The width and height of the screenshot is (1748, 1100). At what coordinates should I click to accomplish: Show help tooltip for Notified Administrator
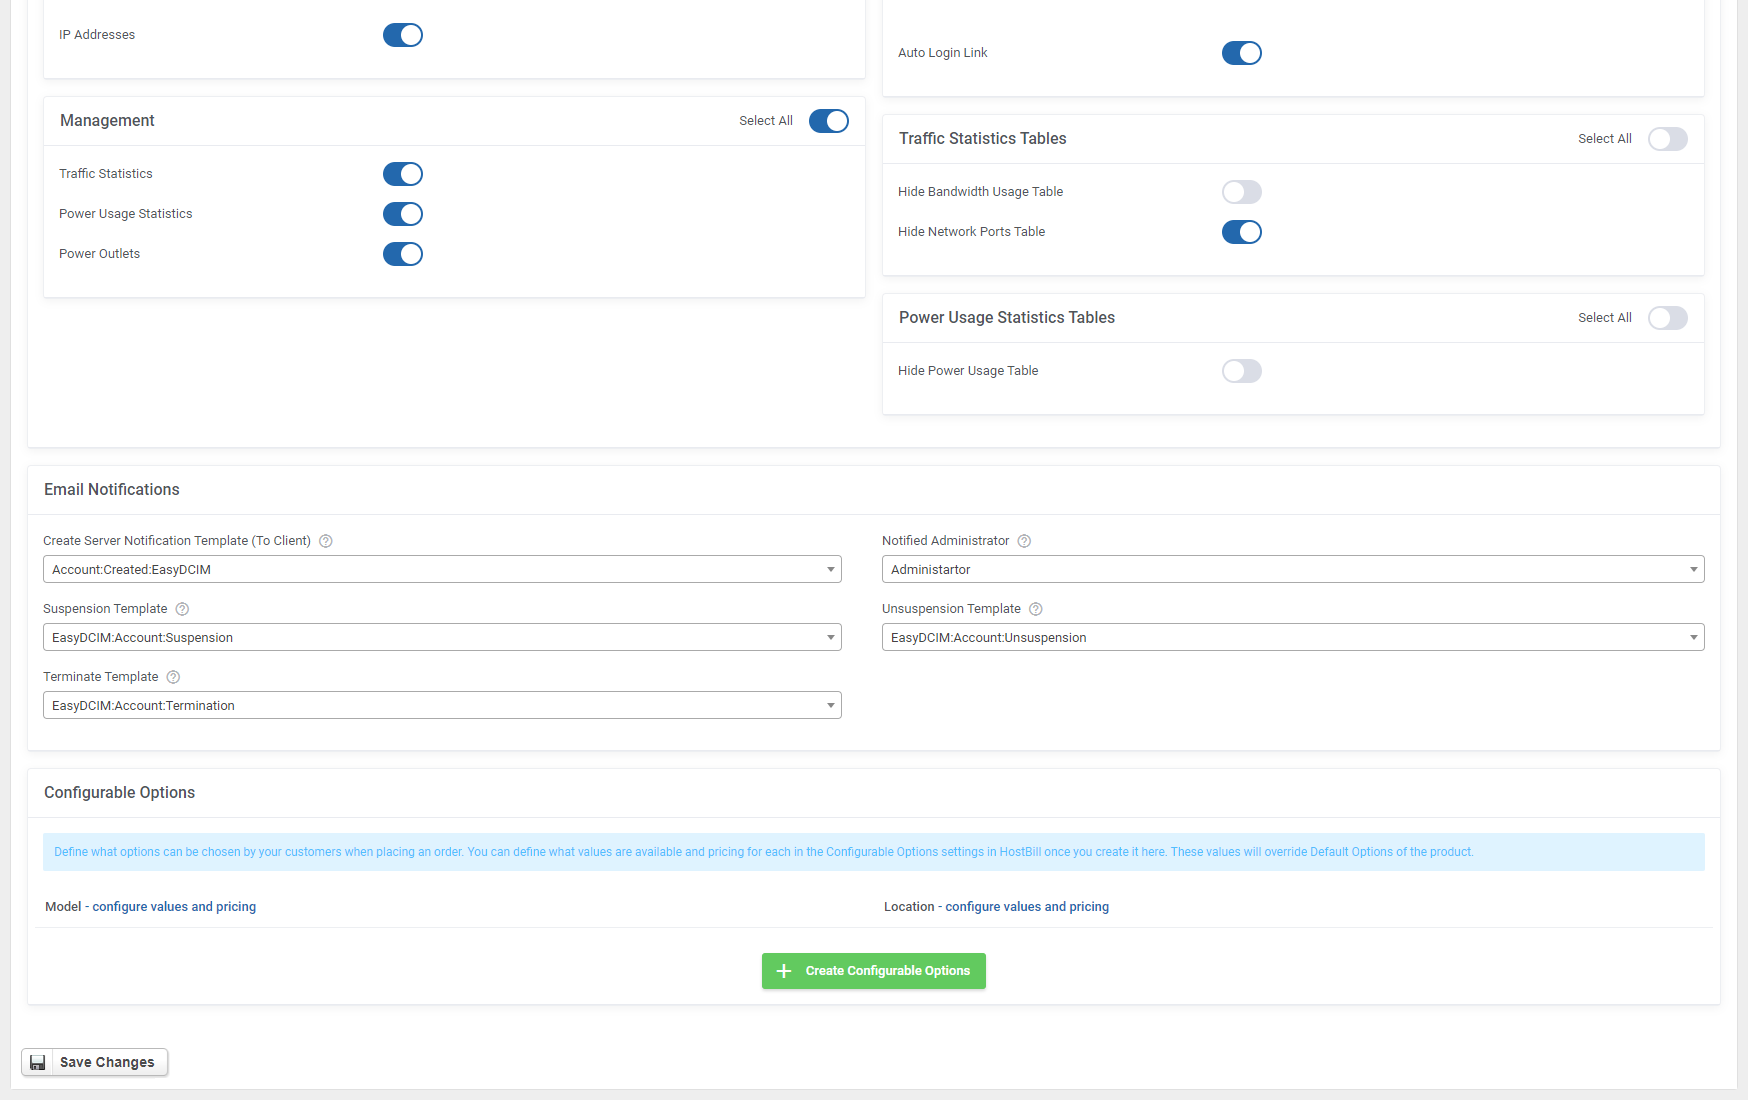point(1024,541)
